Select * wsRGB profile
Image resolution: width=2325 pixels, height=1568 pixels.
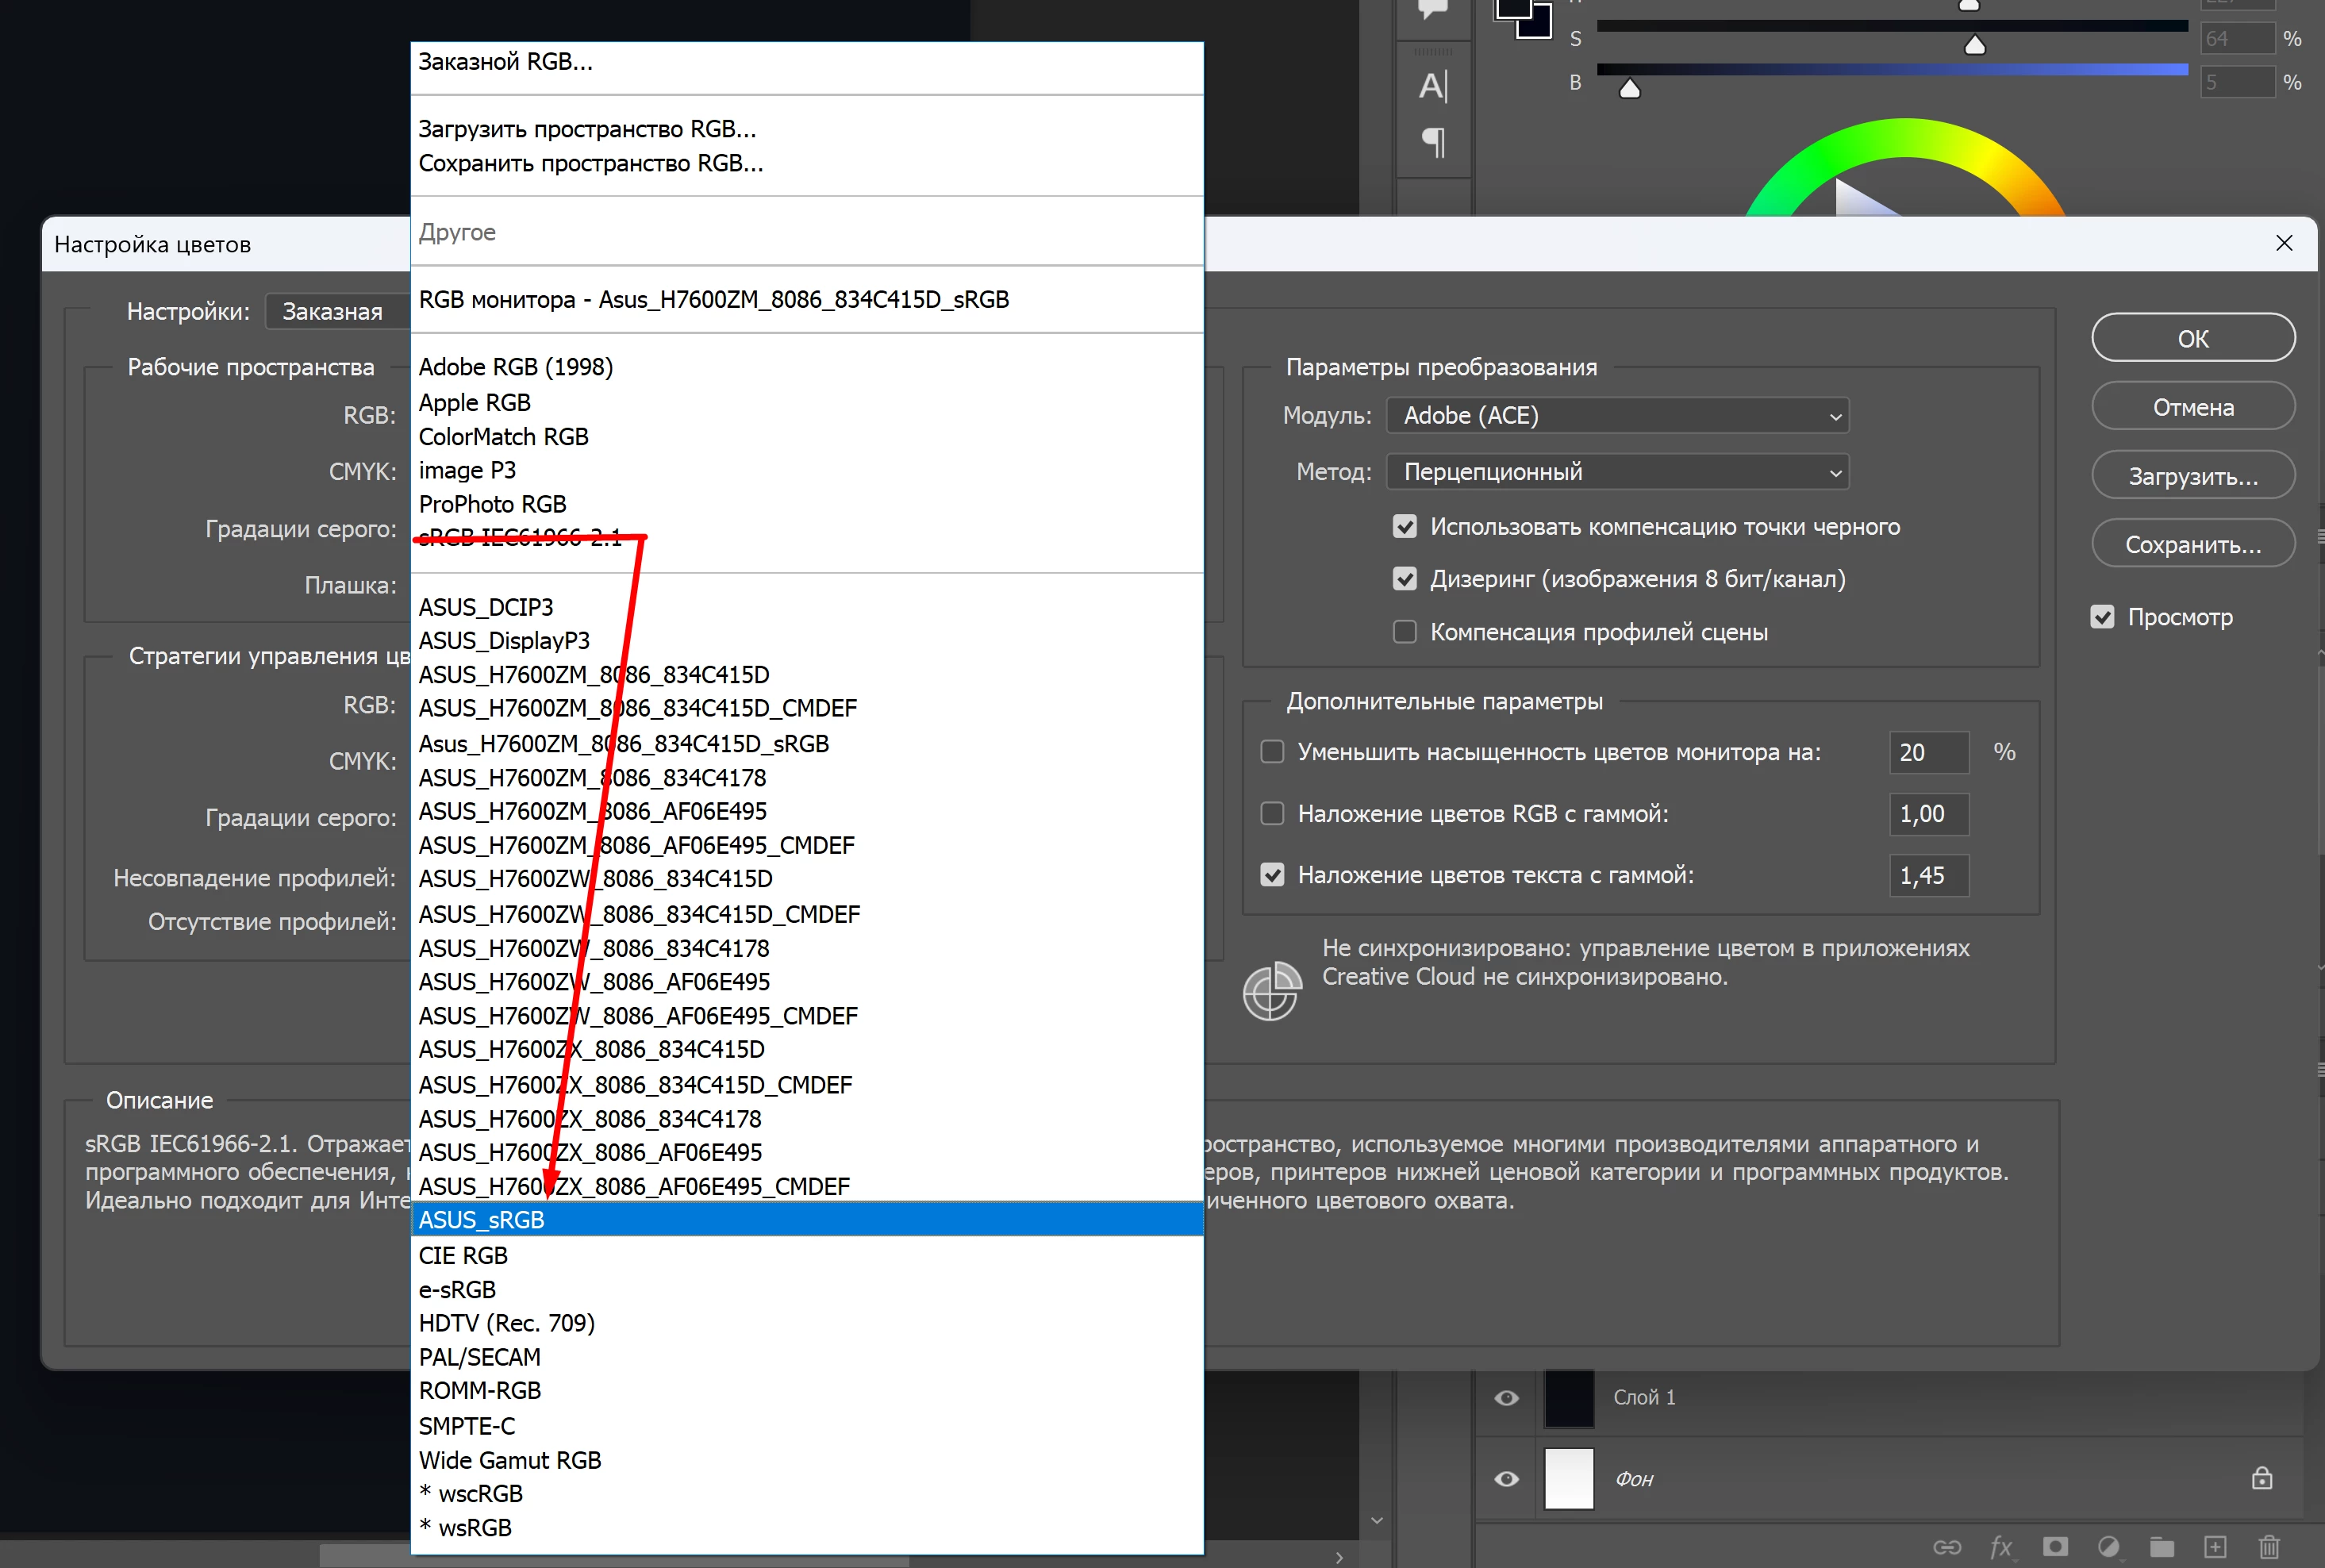tap(806, 1528)
